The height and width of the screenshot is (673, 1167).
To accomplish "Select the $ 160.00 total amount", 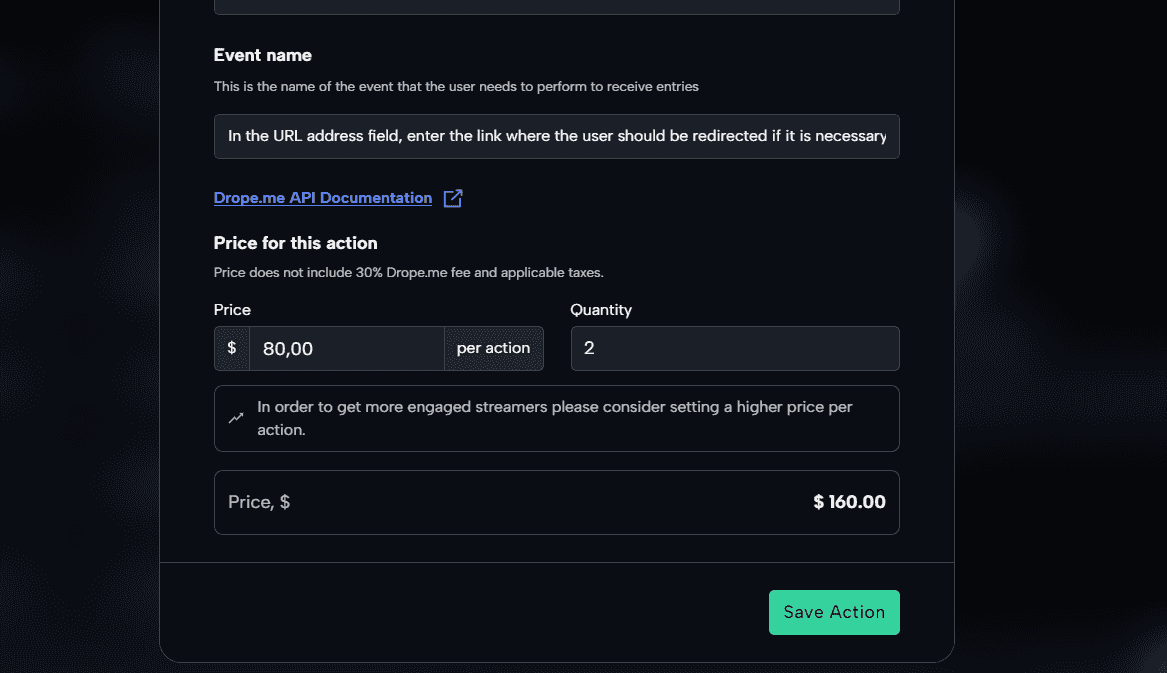I will pyautogui.click(x=849, y=502).
